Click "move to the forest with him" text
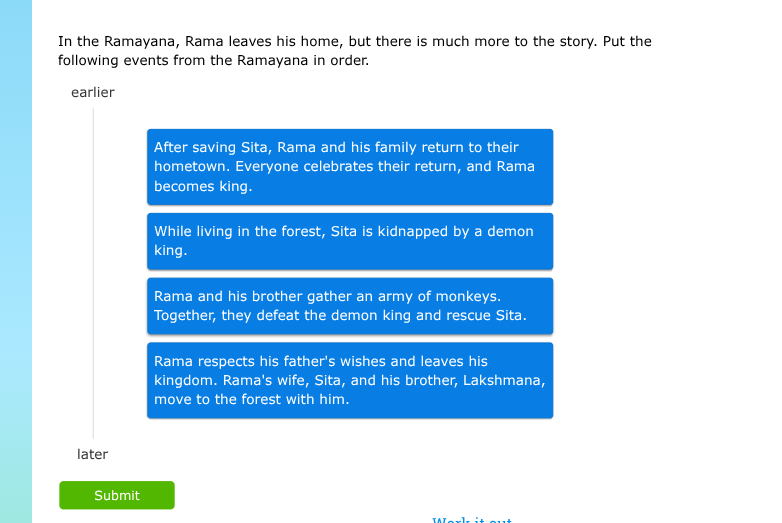 pyautogui.click(x=251, y=399)
